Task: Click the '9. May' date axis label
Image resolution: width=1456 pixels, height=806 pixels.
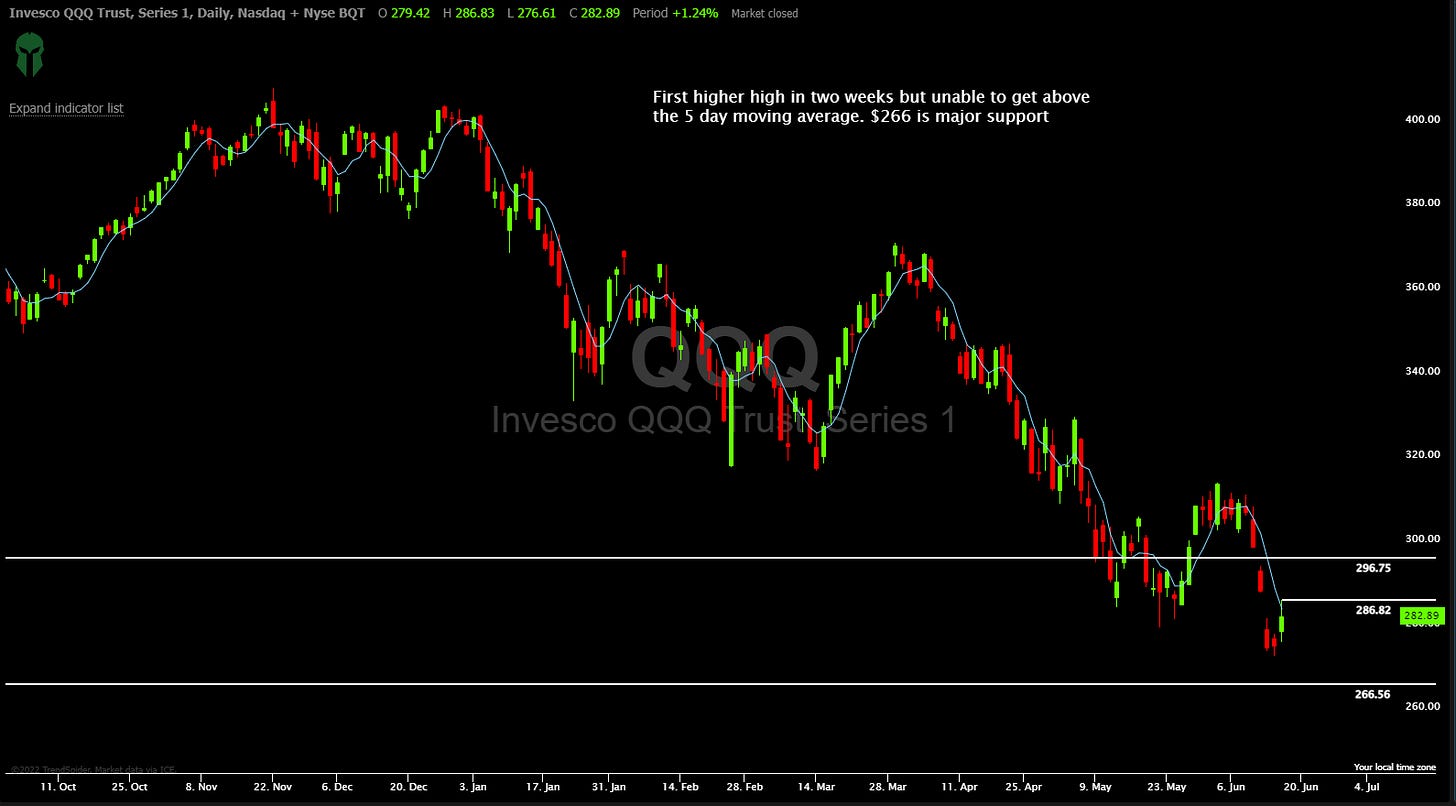Action: (1096, 787)
